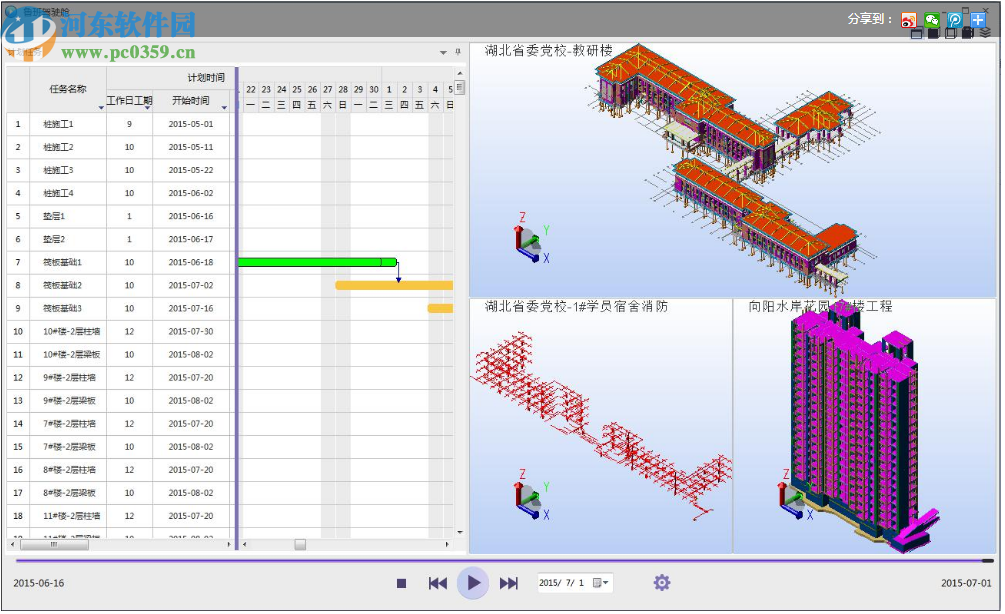The height and width of the screenshot is (614, 1005).
Task: Skip forward to simulation end
Action: pyautogui.click(x=509, y=583)
